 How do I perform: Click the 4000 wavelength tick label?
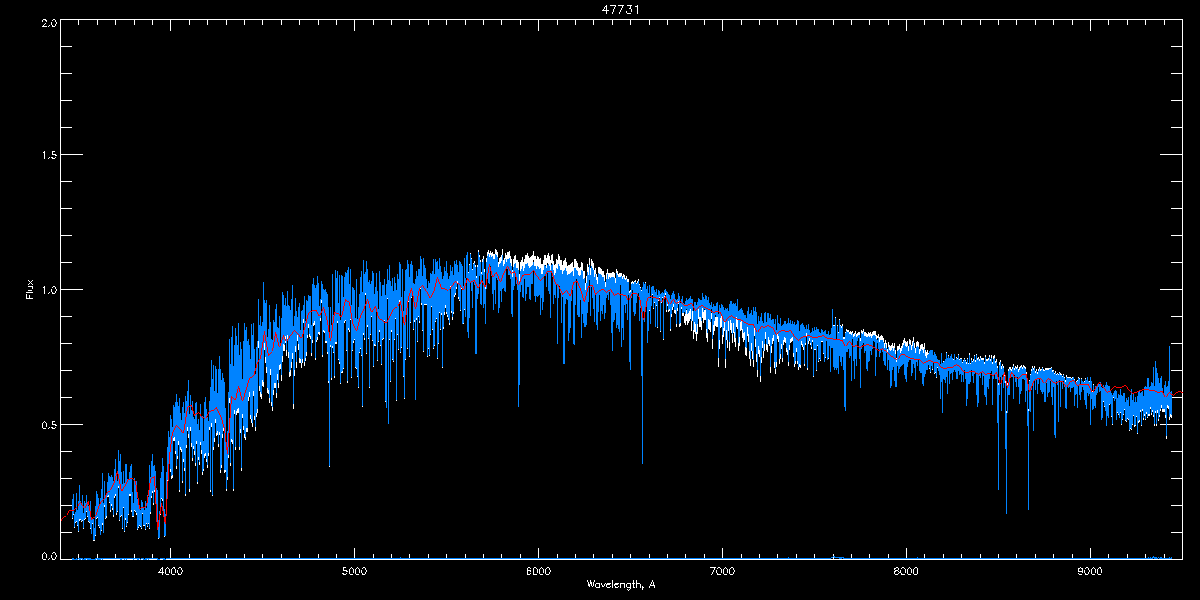pyautogui.click(x=170, y=572)
